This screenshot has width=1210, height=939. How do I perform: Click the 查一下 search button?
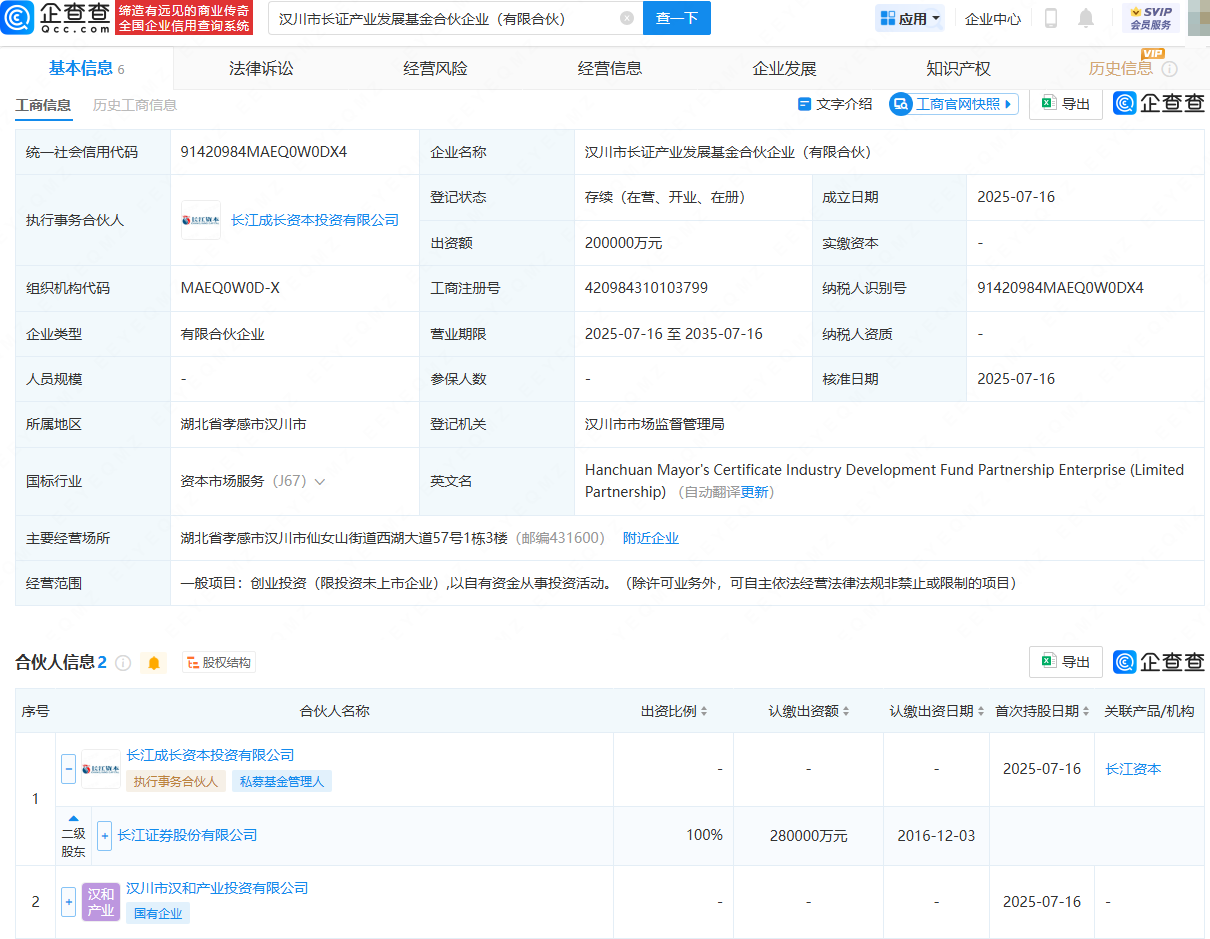(677, 18)
